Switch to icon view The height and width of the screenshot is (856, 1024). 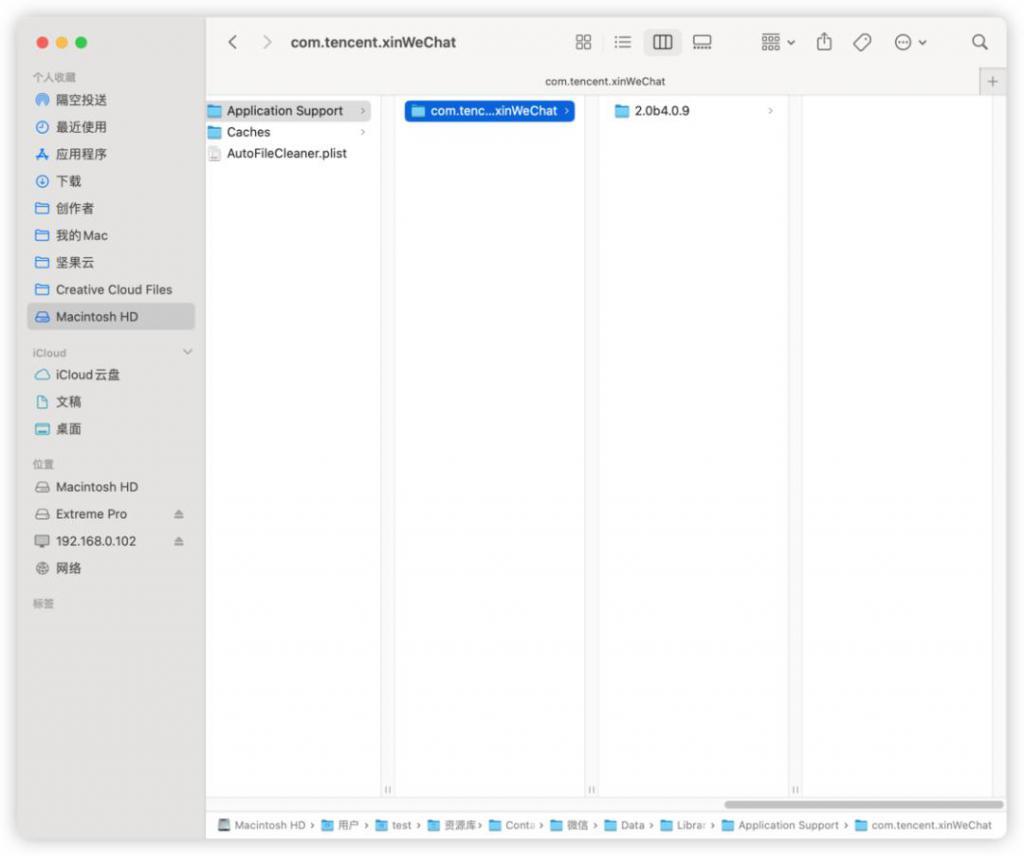point(583,42)
